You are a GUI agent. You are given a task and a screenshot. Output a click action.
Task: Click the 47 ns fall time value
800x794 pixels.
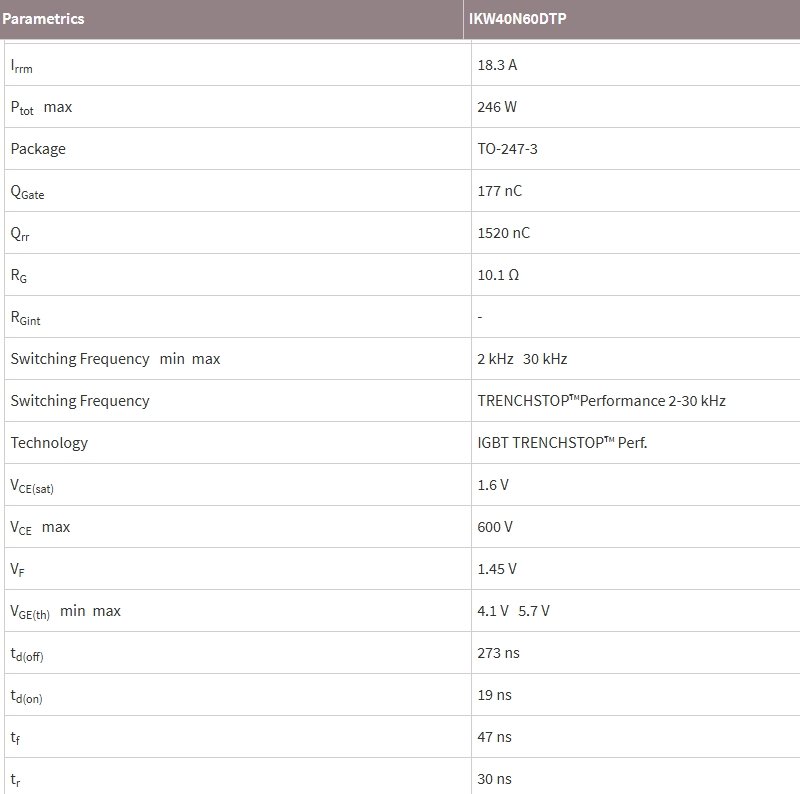(x=494, y=737)
